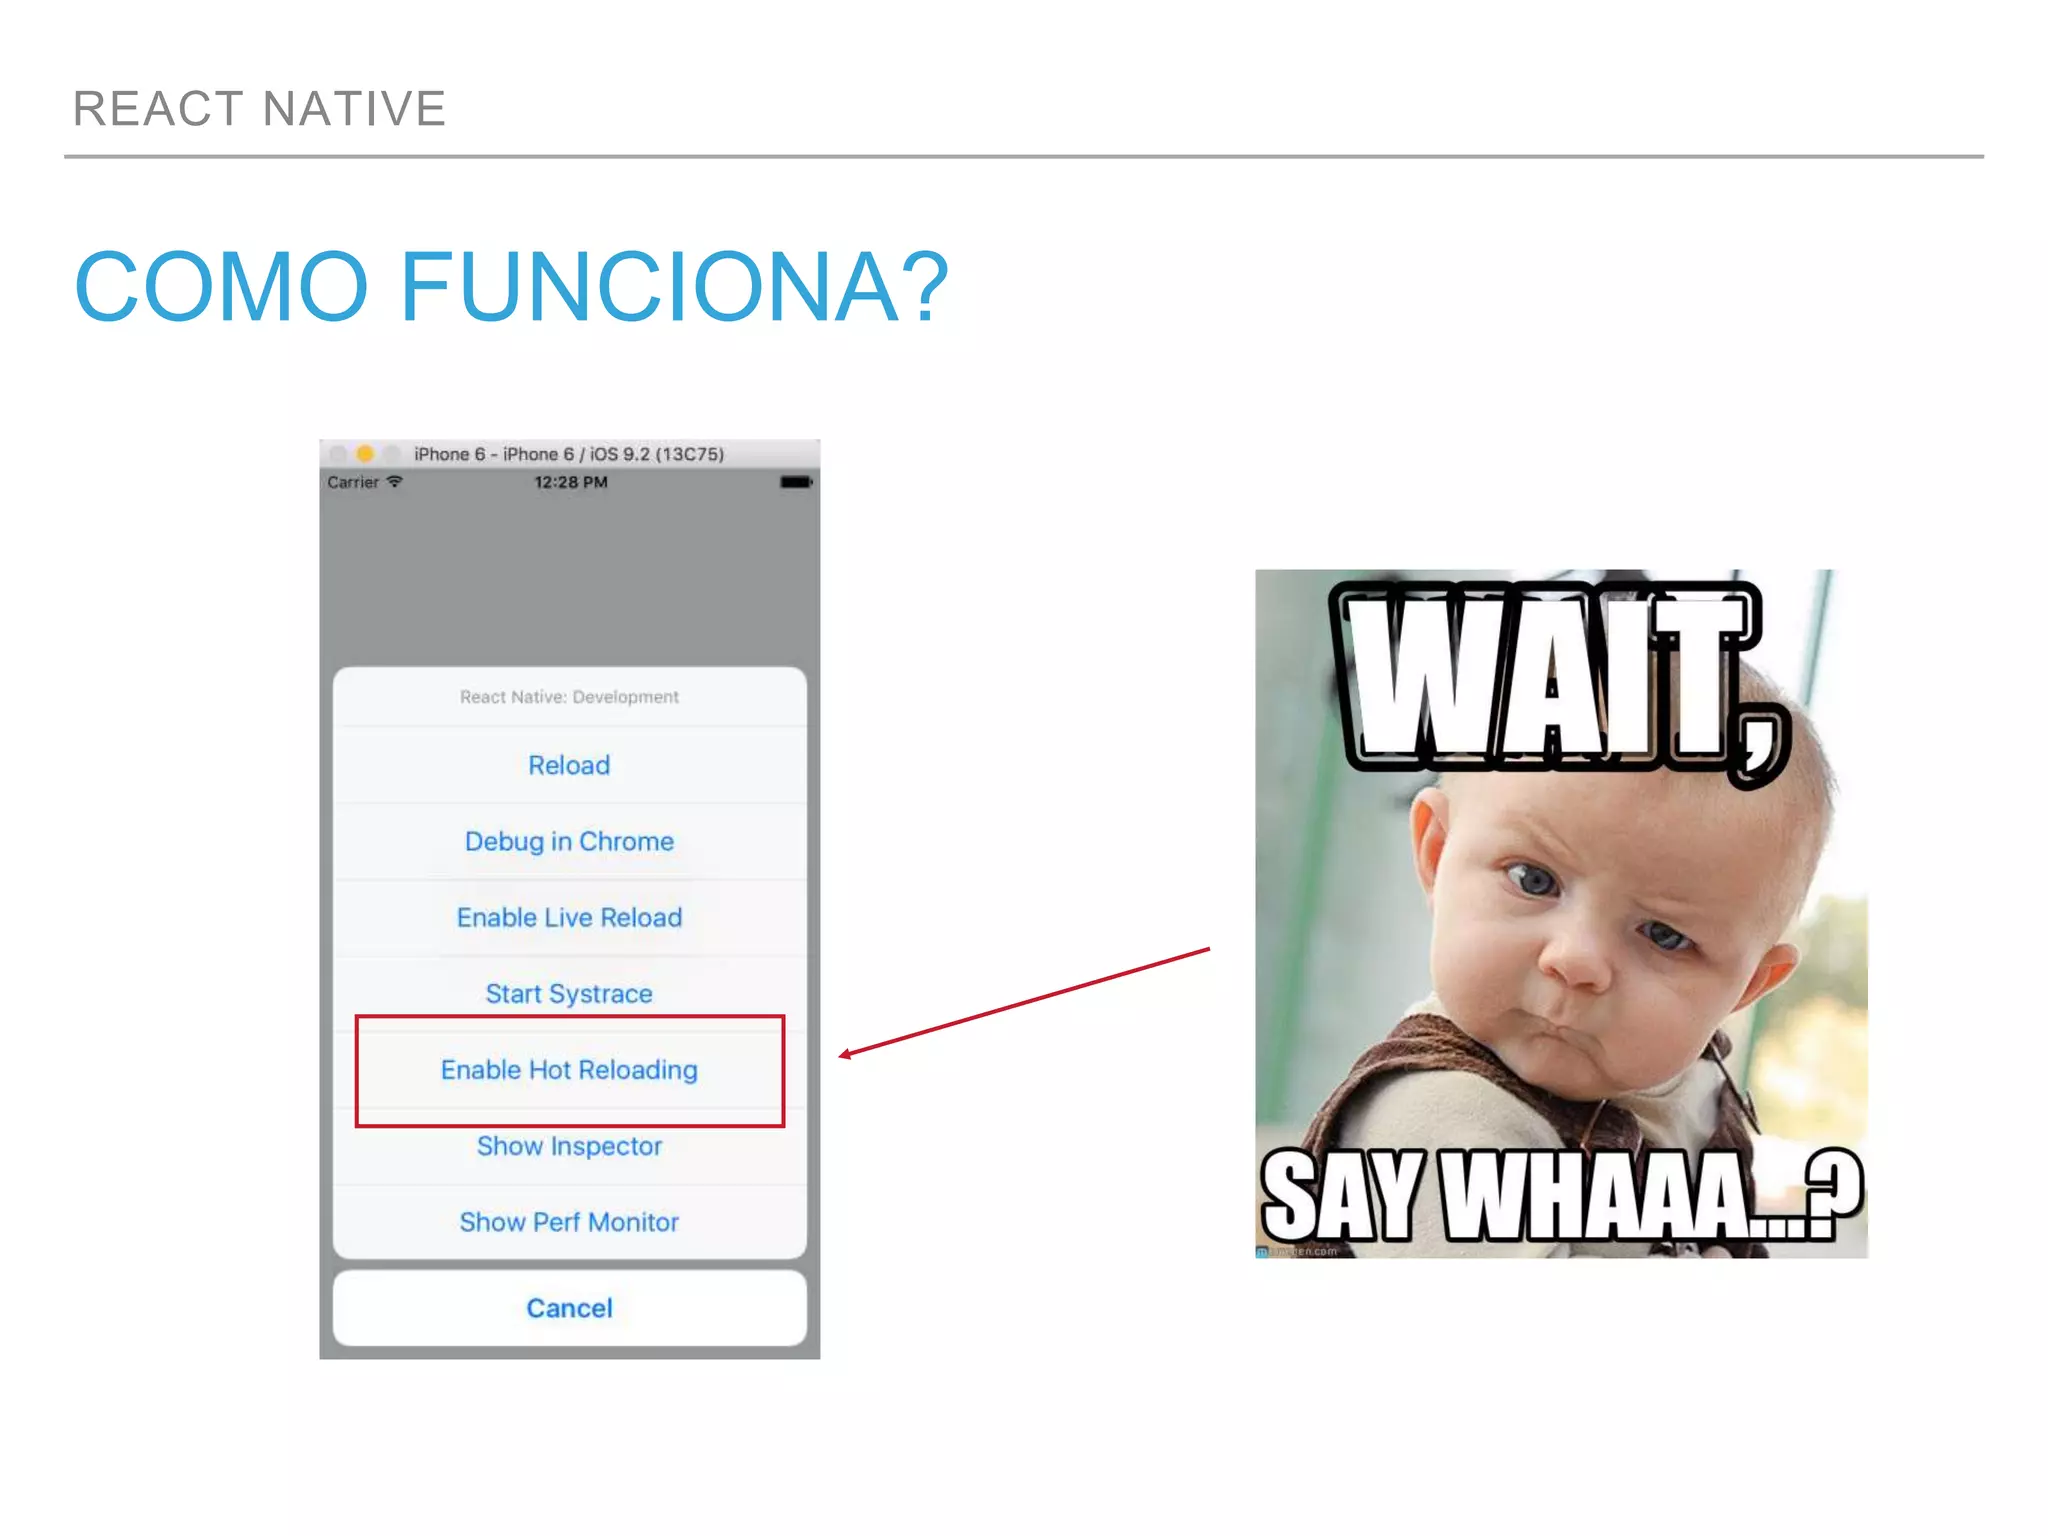Click the yellow minimize simulator button
Viewport: 2048px width, 1536px height.
click(x=365, y=454)
